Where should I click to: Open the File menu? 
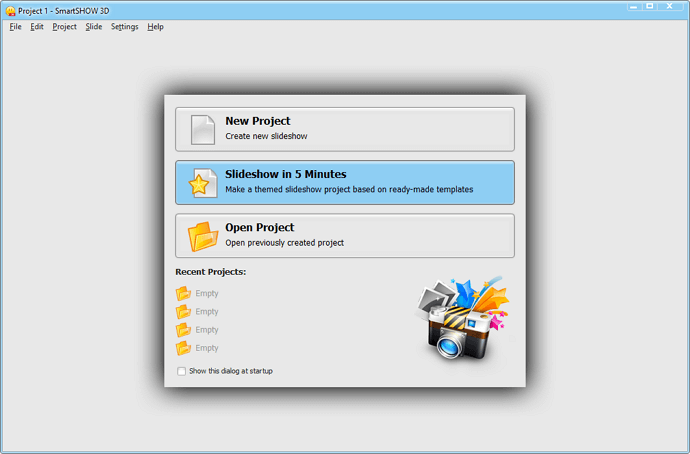(x=15, y=27)
